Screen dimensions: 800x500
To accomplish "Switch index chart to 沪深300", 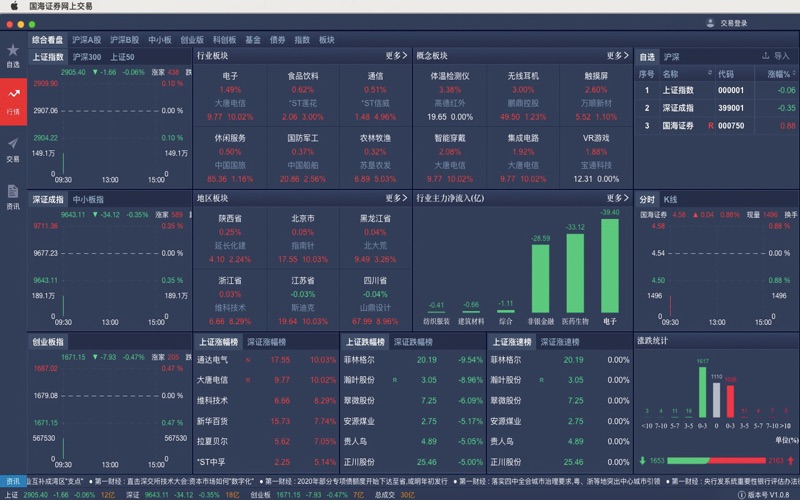I will pos(87,57).
